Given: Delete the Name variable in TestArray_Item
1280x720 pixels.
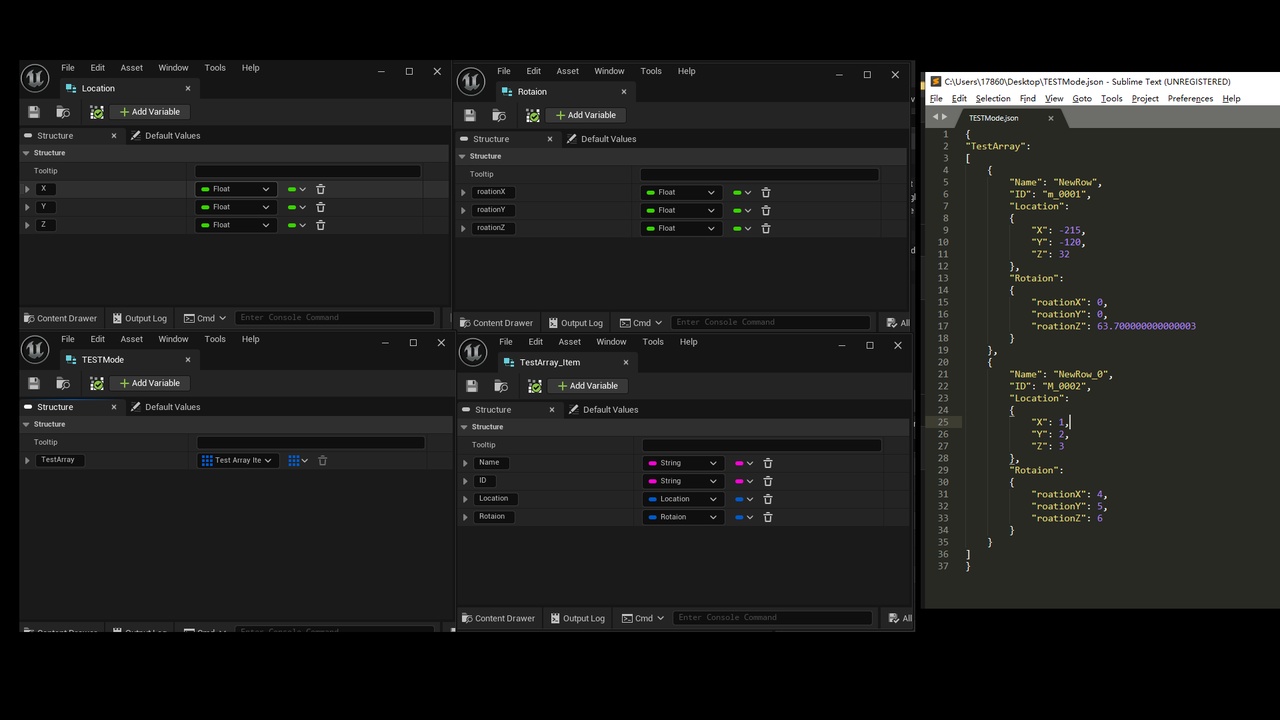Looking at the screenshot, I should point(768,463).
